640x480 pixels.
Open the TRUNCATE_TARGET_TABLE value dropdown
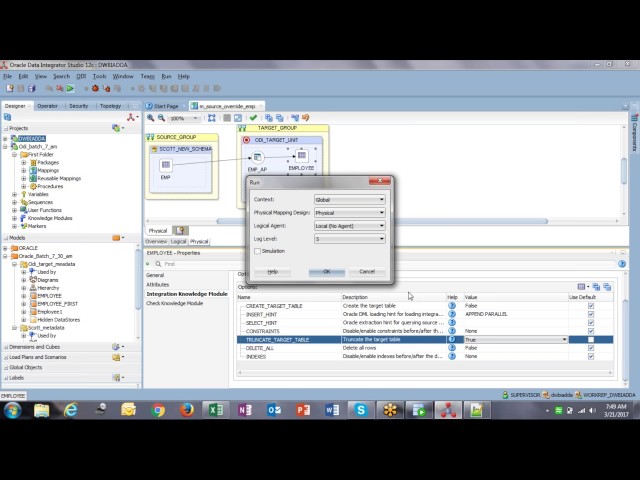516,340
